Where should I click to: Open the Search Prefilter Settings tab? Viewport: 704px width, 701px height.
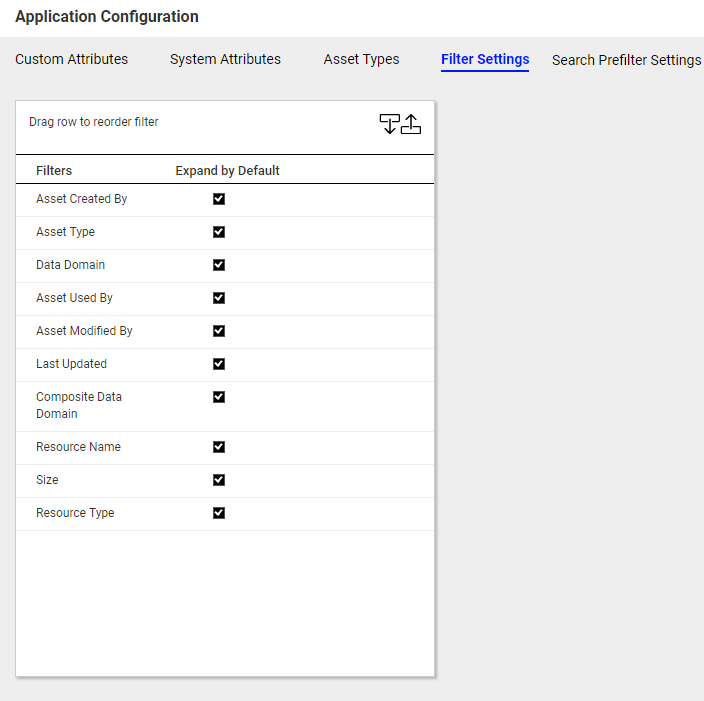626,60
